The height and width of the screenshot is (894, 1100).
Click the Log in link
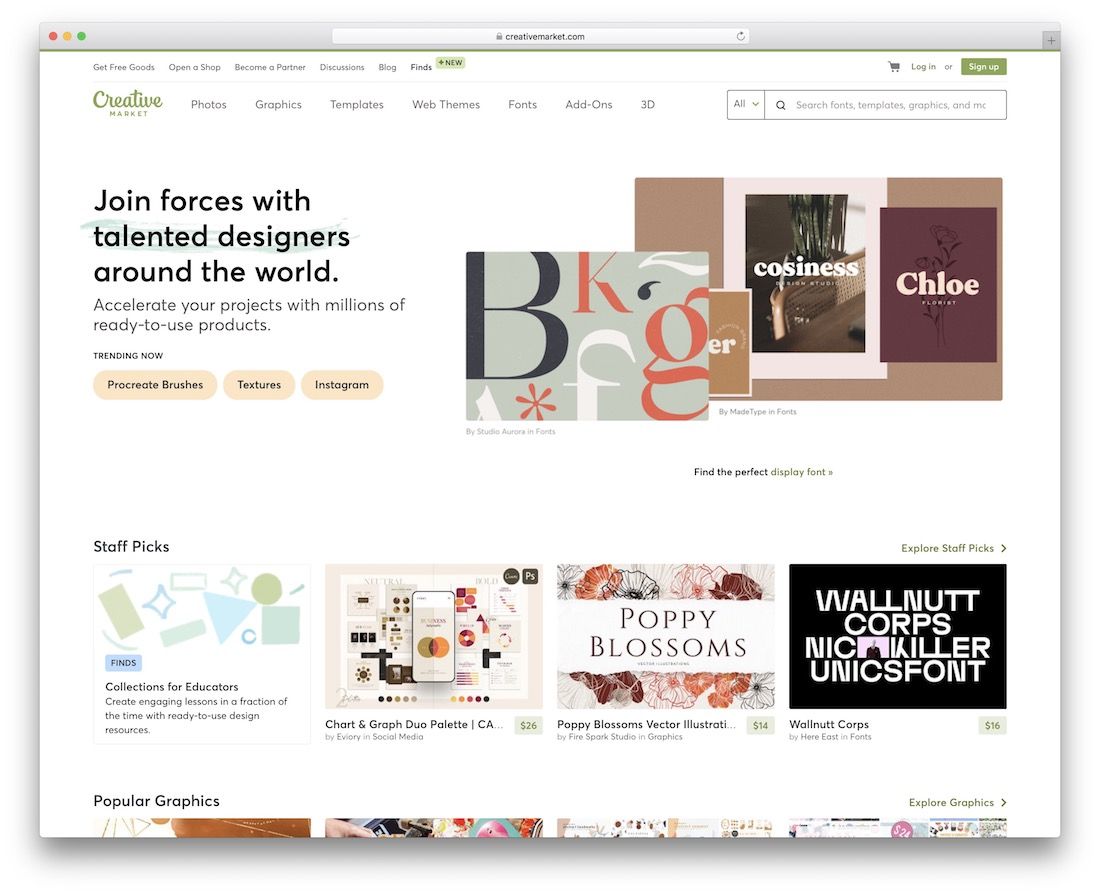923,67
